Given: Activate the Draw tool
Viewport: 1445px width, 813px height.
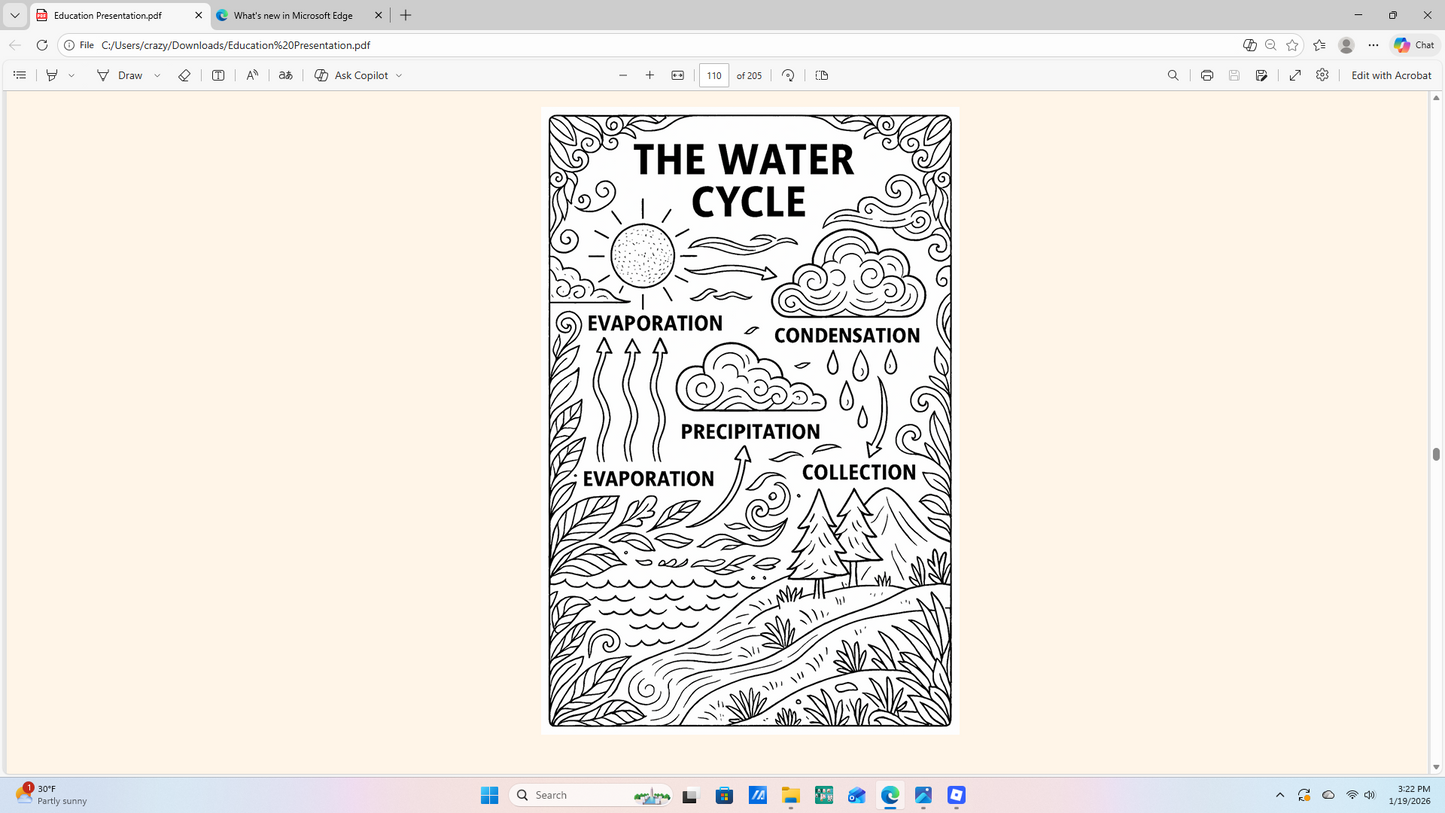Looking at the screenshot, I should point(120,75).
